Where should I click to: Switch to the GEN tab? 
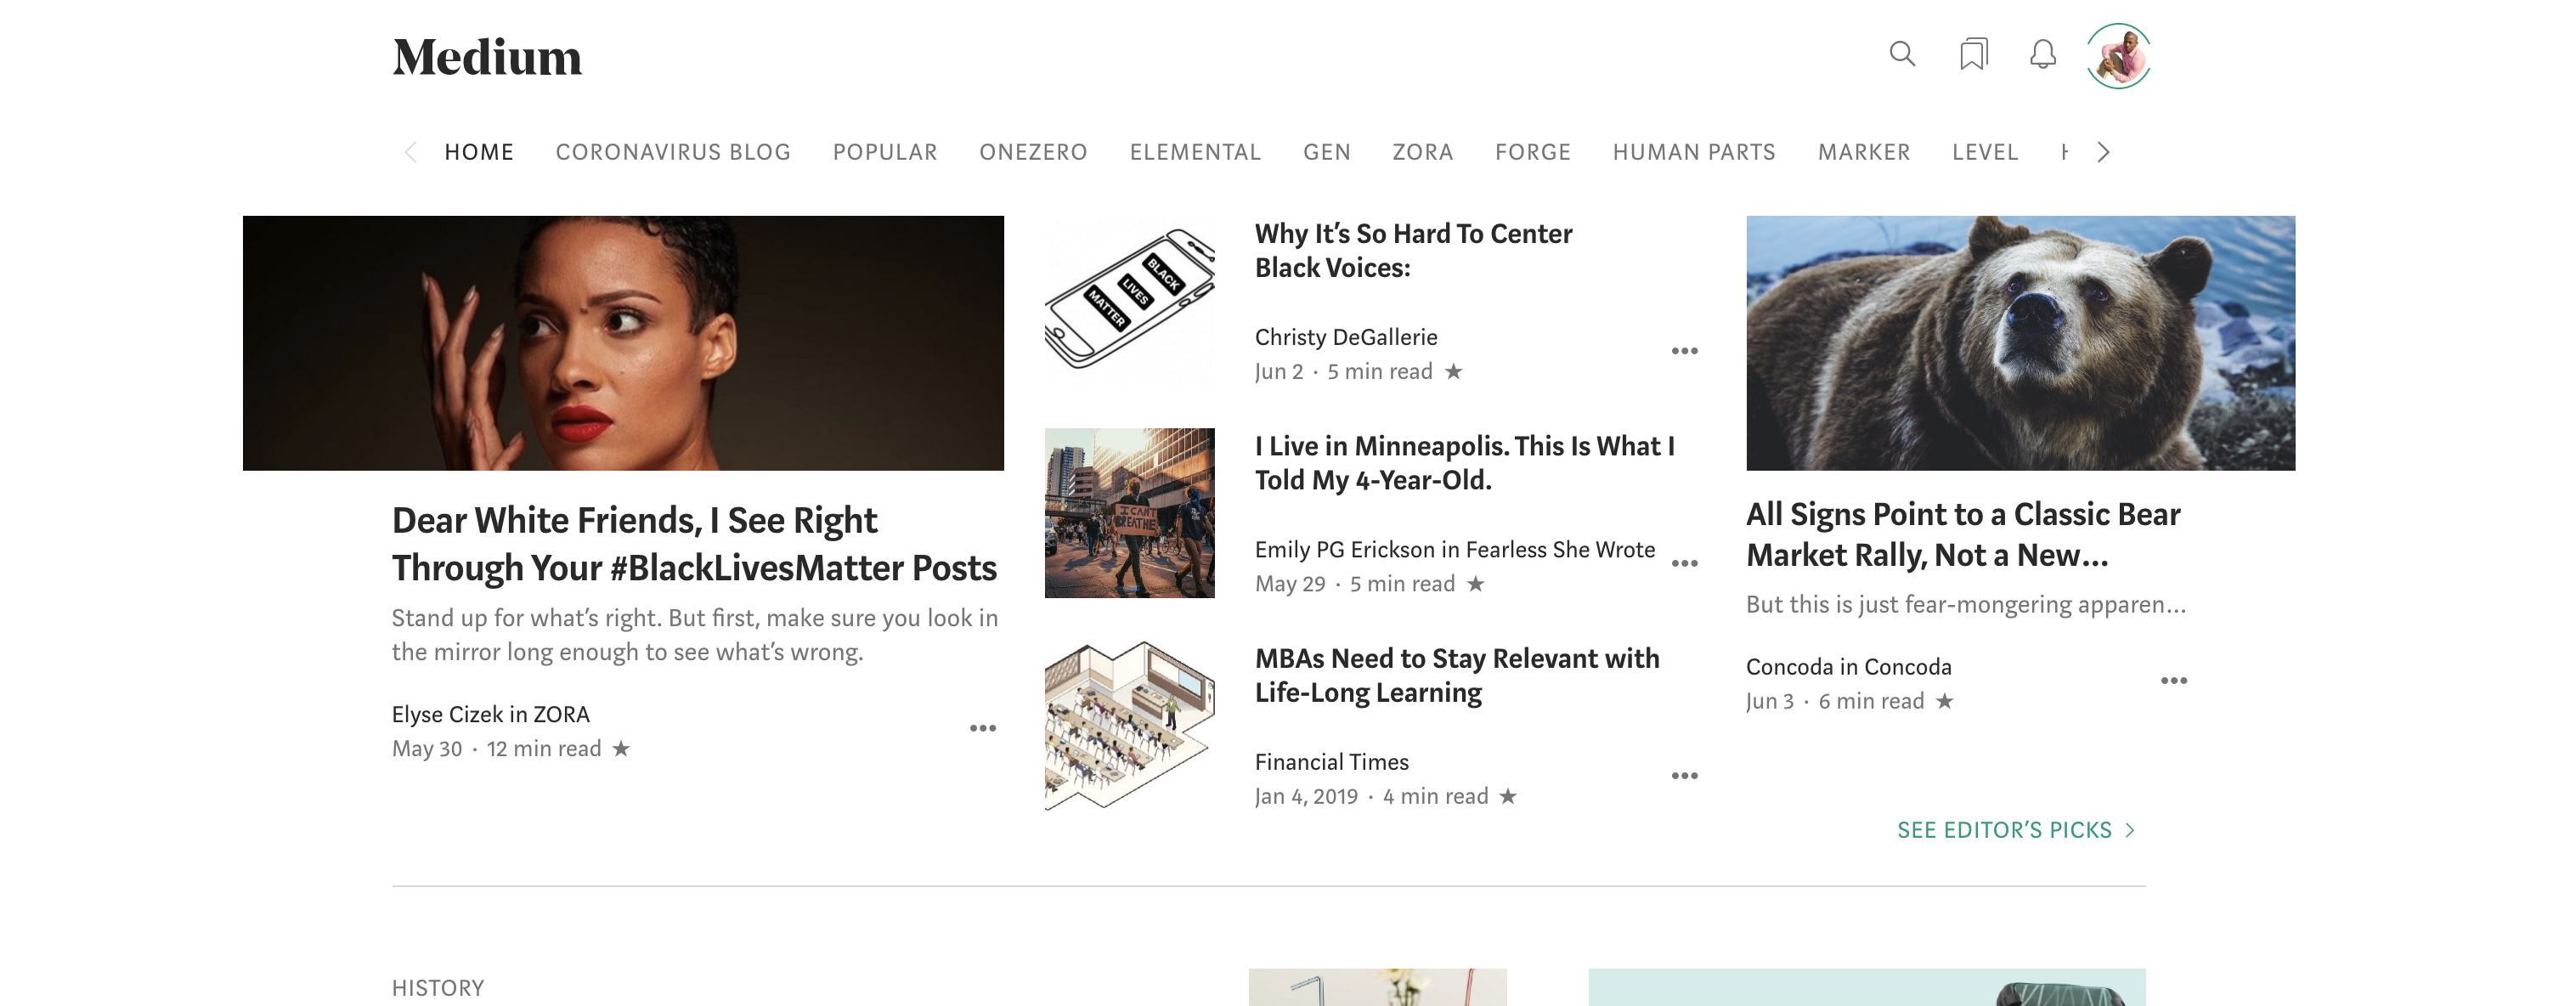pos(1327,152)
